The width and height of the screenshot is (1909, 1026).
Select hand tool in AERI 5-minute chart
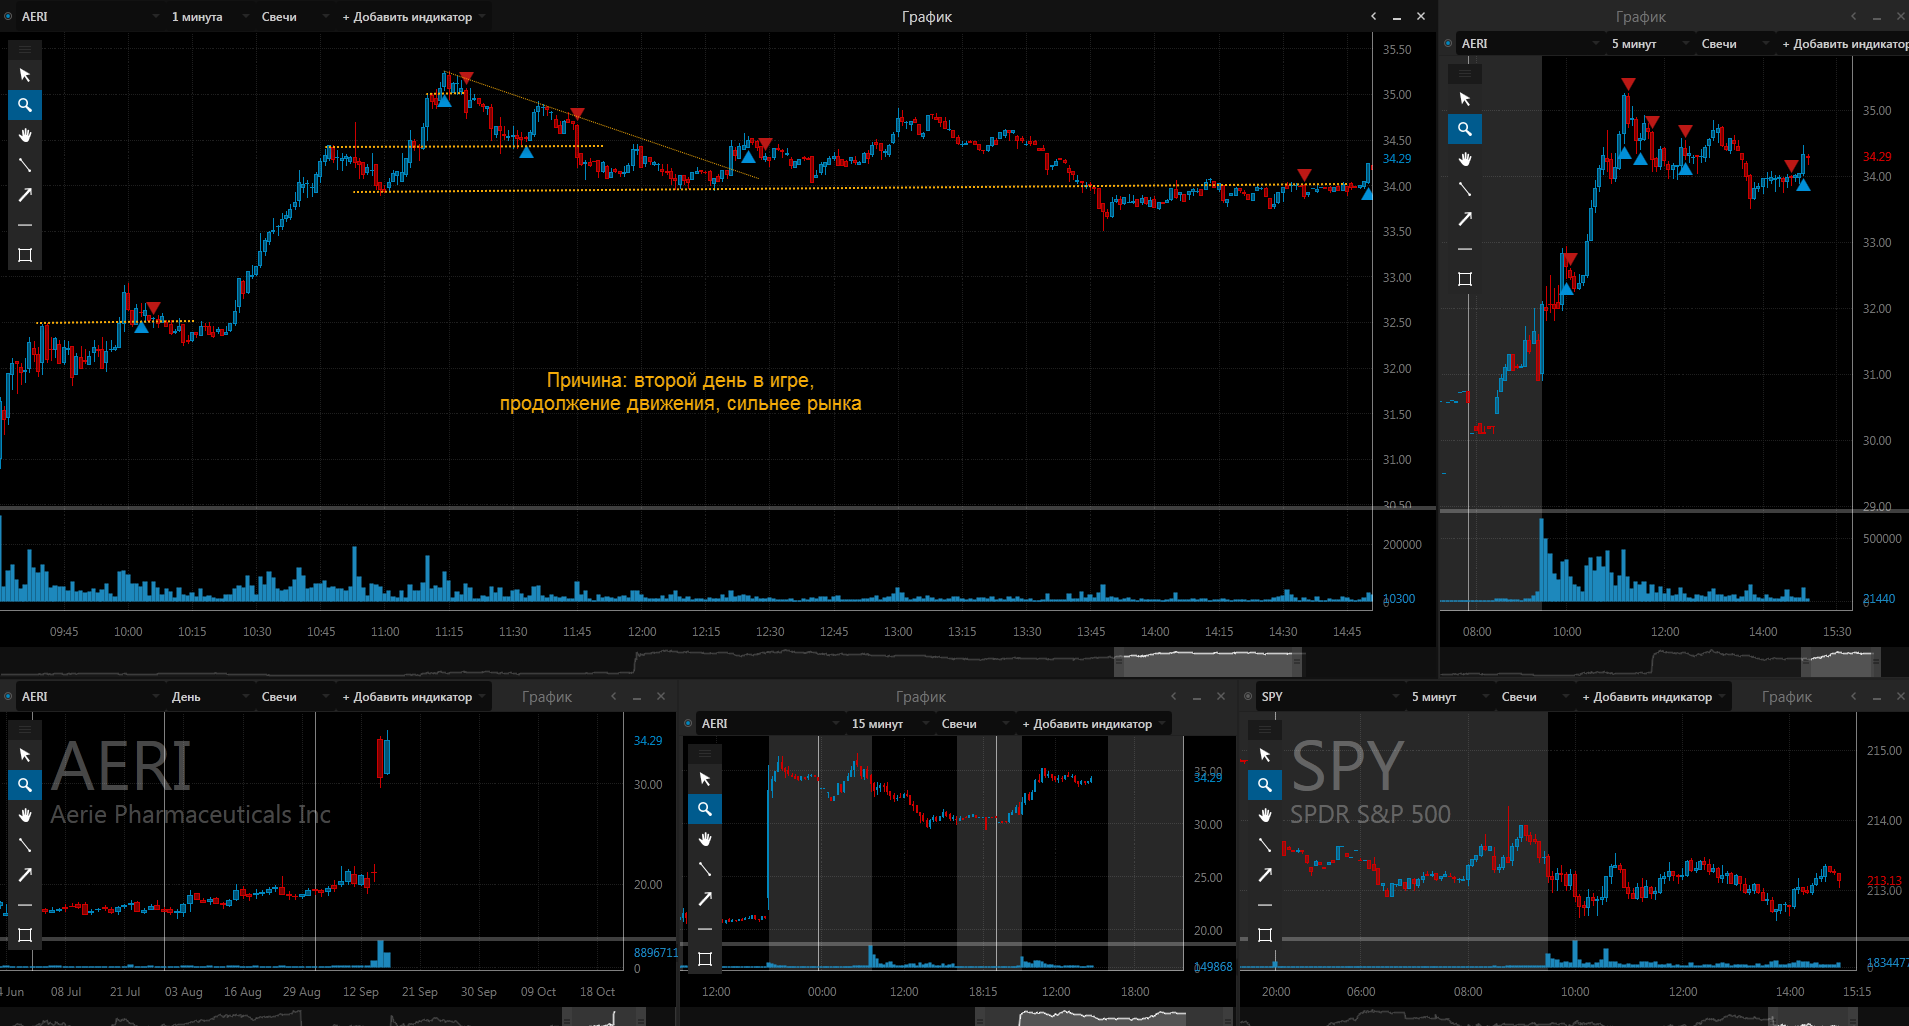click(x=1465, y=159)
